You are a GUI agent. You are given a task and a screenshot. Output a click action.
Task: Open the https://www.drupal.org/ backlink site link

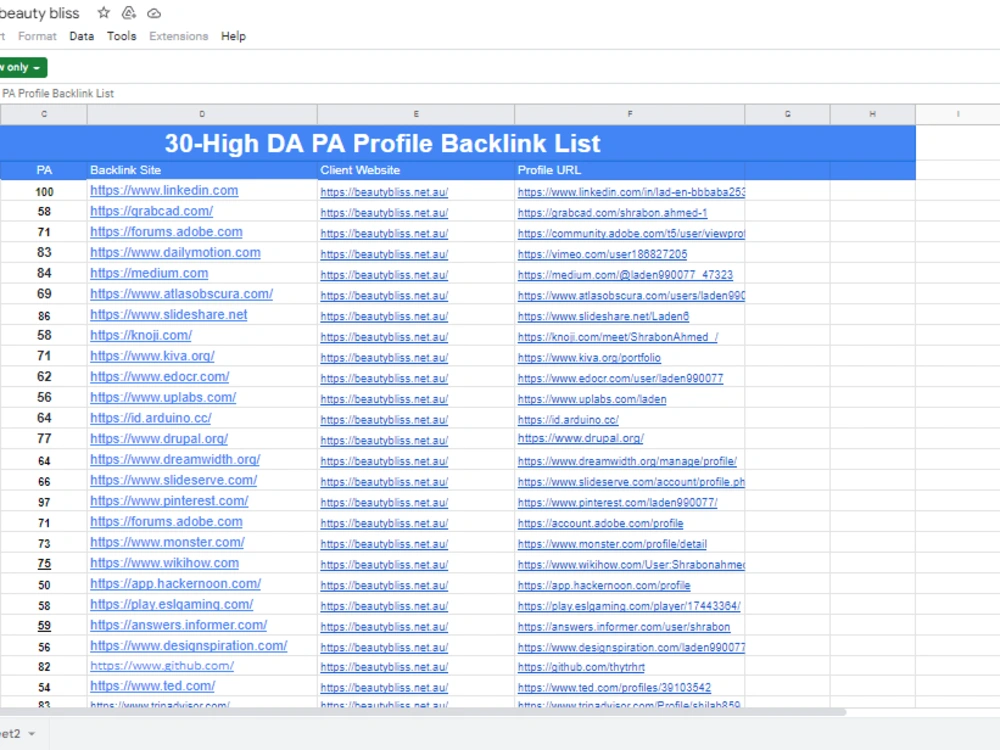click(159, 439)
